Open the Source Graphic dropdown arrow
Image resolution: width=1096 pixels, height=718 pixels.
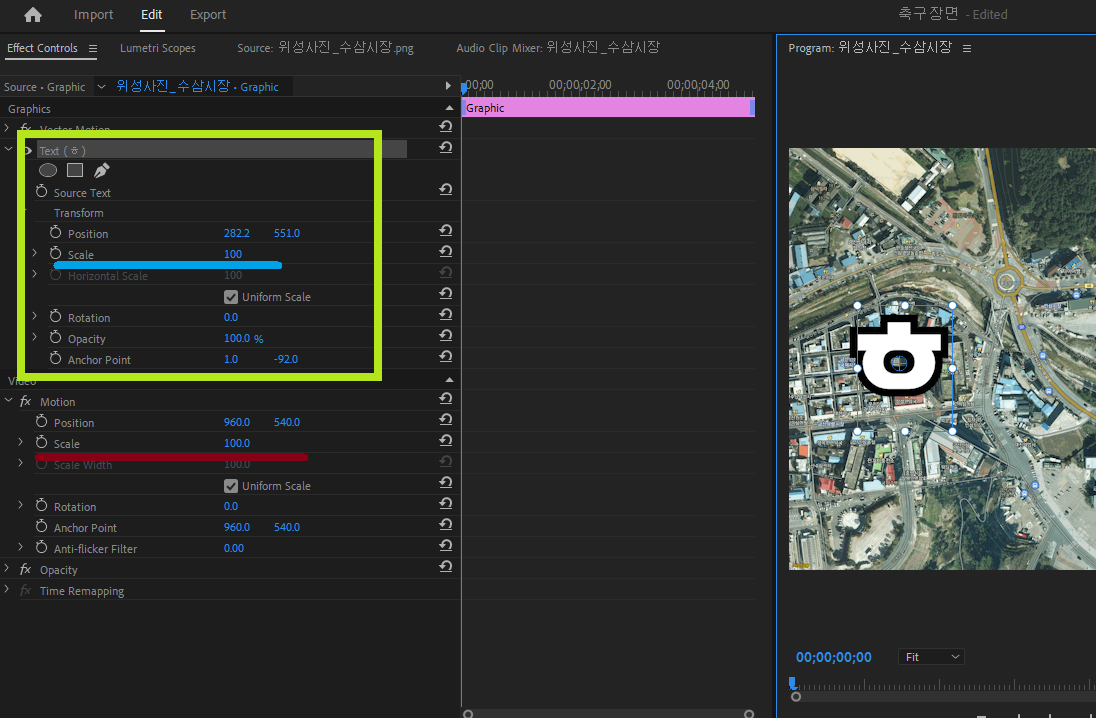[101, 87]
